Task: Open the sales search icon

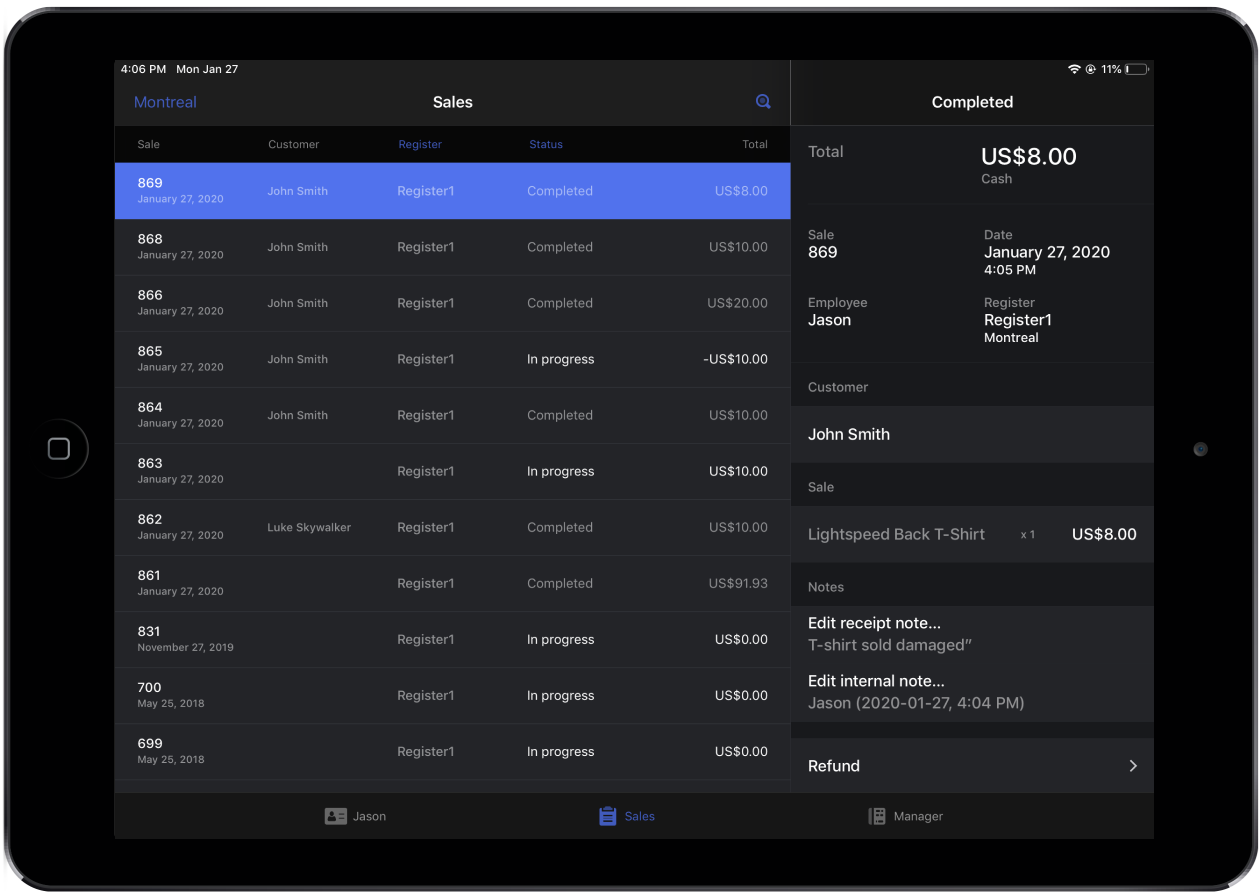Action: [x=763, y=102]
